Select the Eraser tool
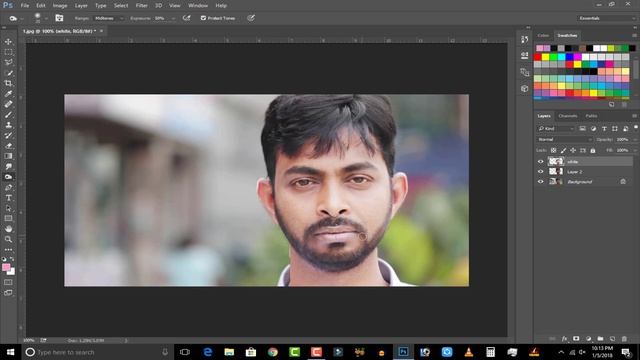640x360 pixels. (8, 146)
